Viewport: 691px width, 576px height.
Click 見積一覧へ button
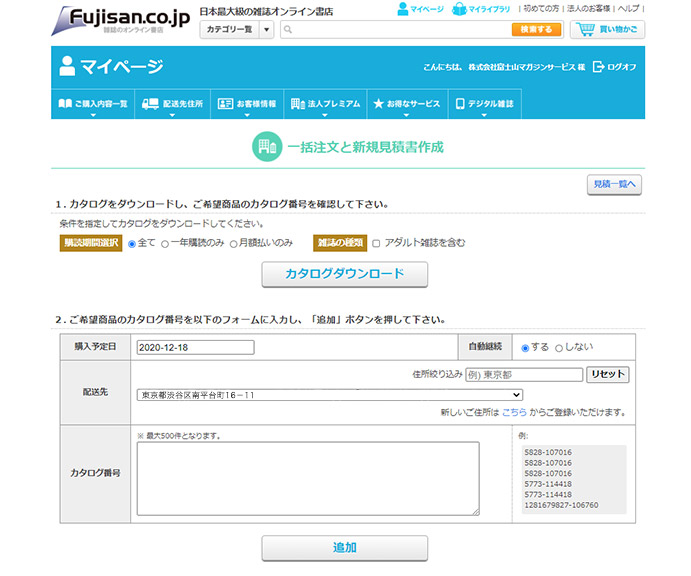point(614,184)
